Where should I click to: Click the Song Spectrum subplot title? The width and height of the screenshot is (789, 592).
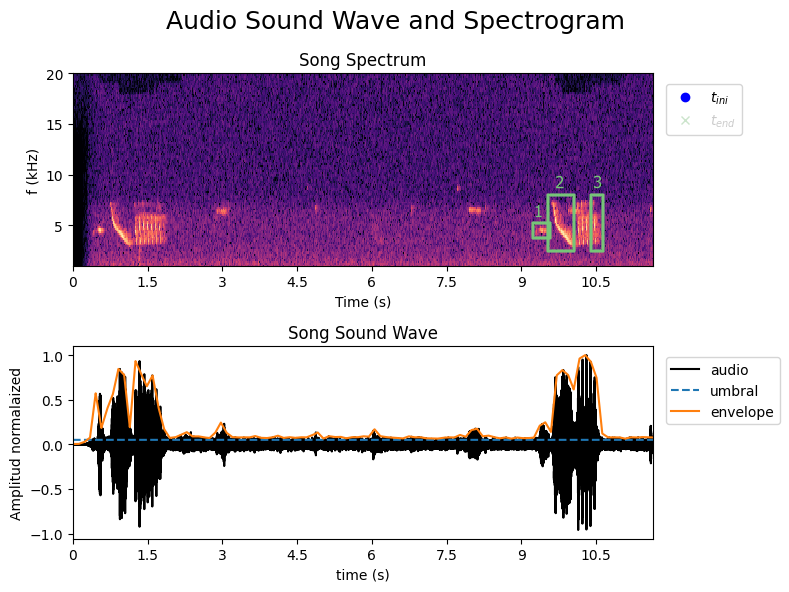tap(364, 61)
